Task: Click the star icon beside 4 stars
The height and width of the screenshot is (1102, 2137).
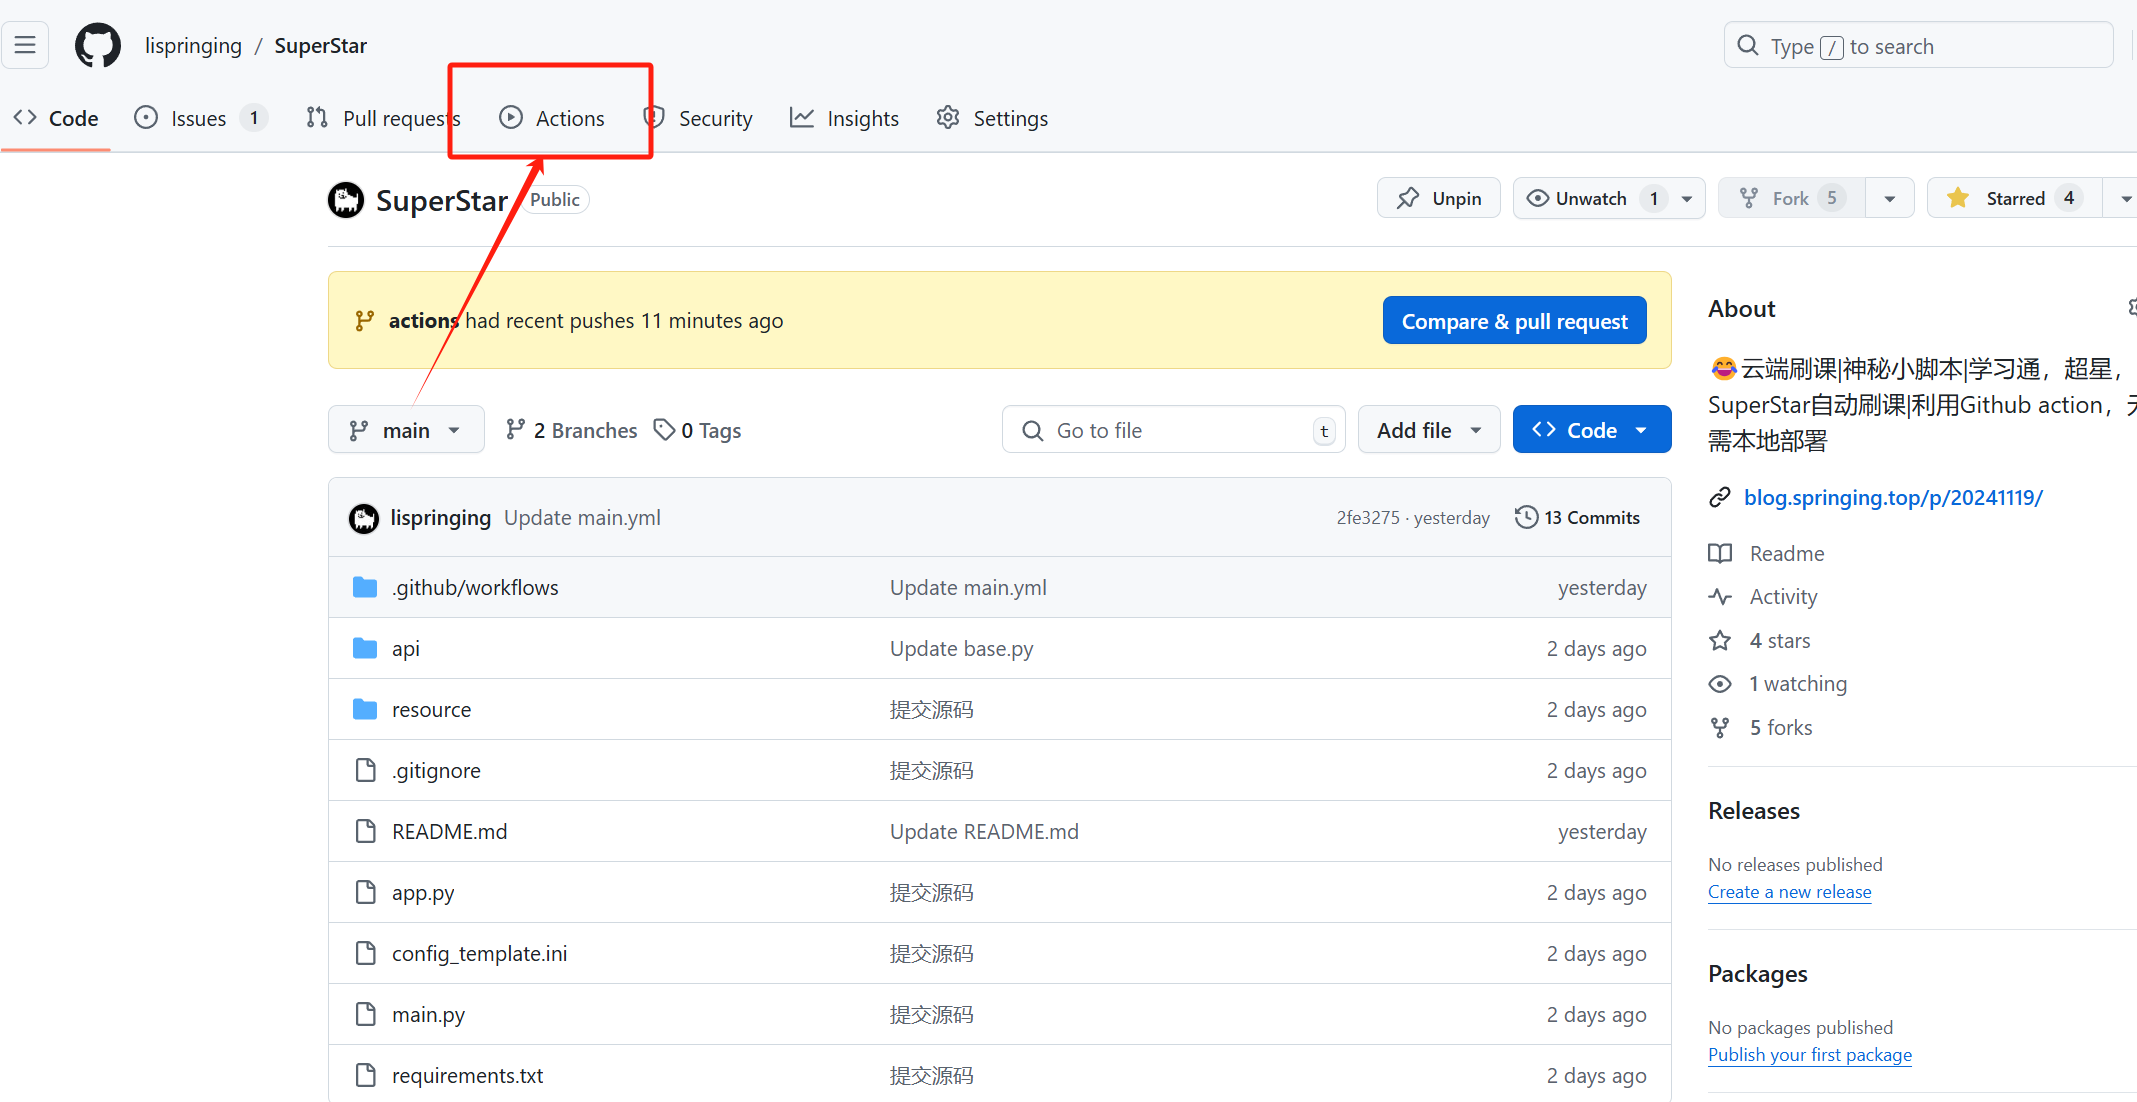Action: (1720, 640)
